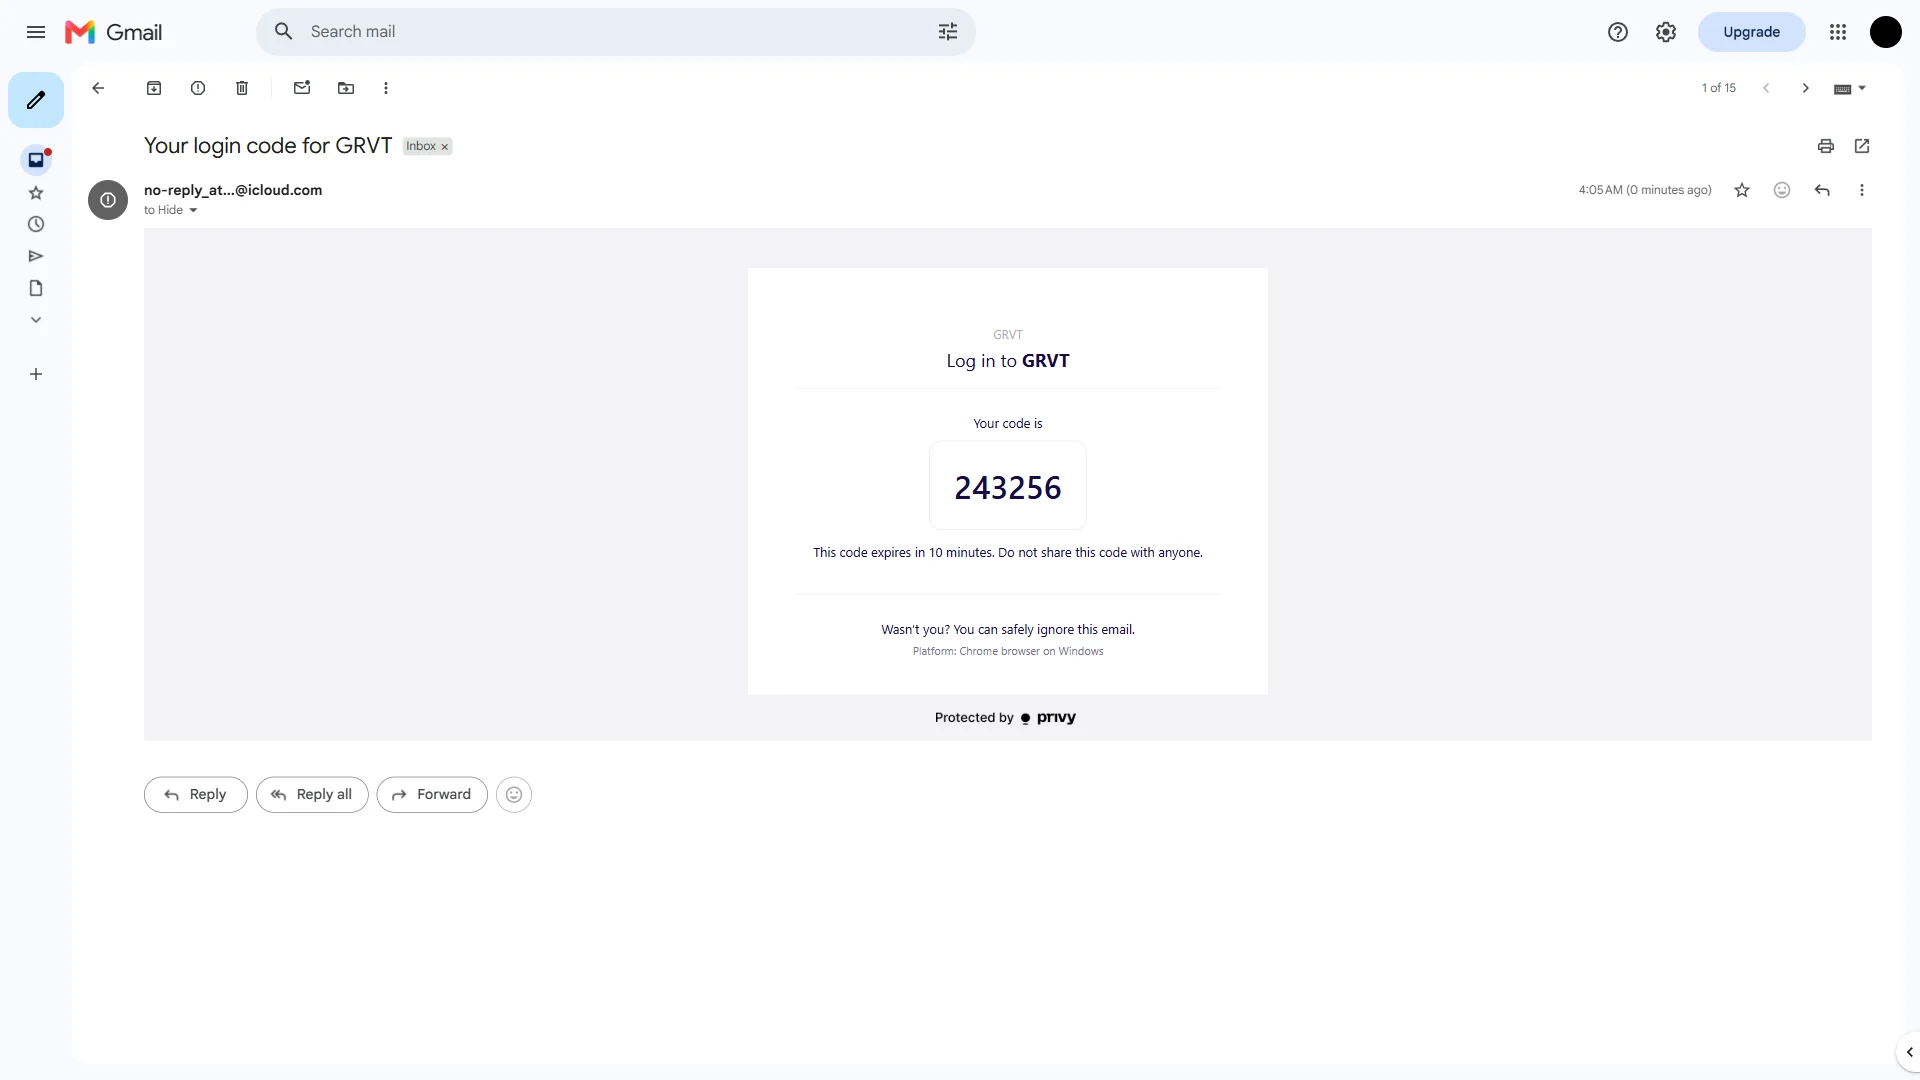This screenshot has width=1920, height=1080.
Task: Go to the next email arrow
Action: click(x=1806, y=88)
